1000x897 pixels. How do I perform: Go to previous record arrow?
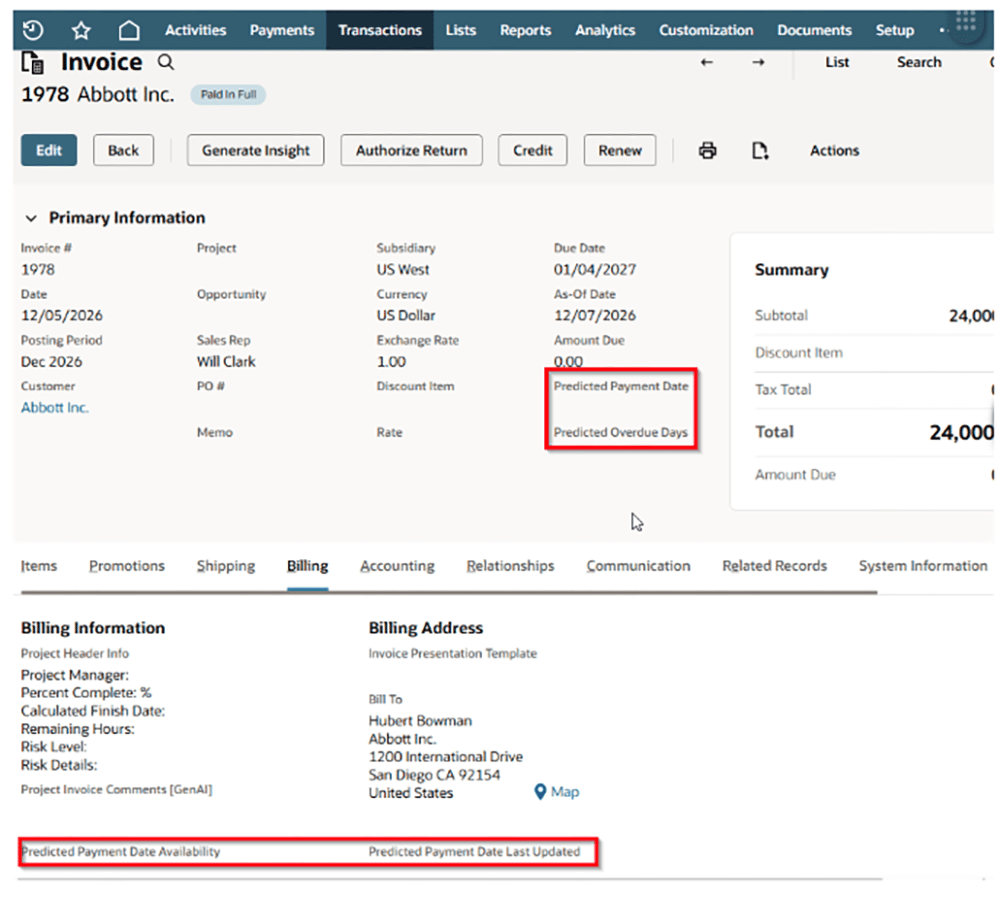[707, 62]
